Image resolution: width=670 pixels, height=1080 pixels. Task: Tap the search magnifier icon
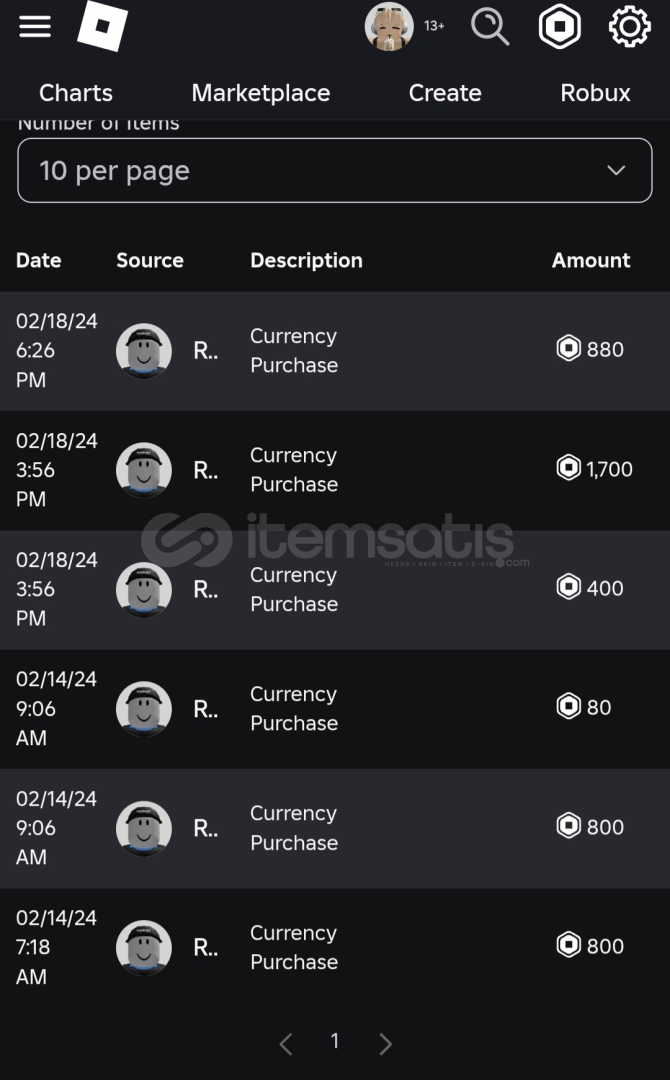click(x=490, y=27)
